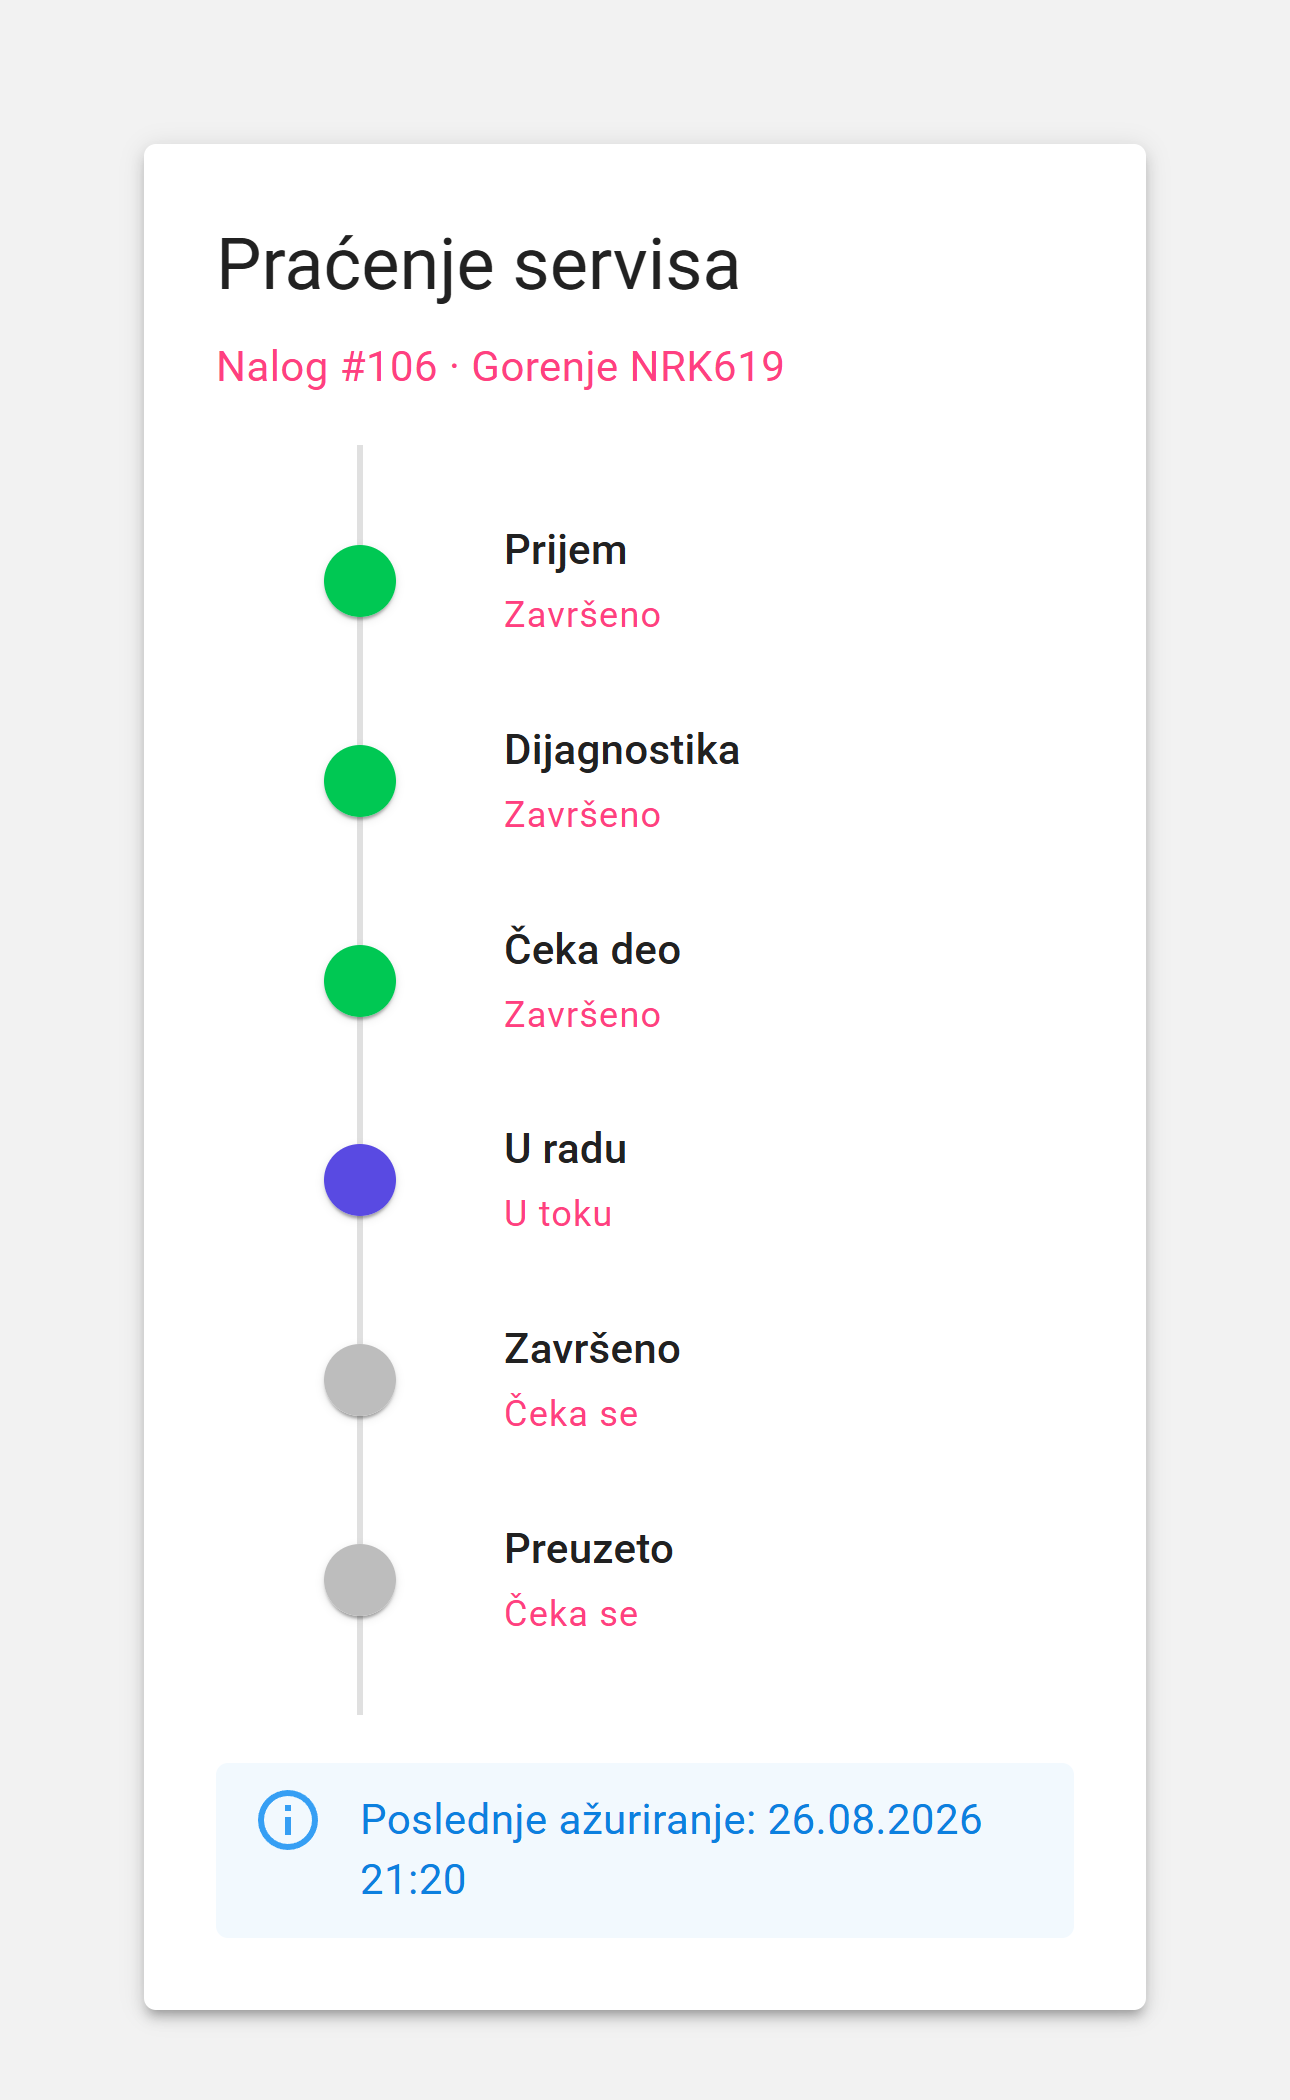The image size is (1290, 2100).
Task: Click the blue info icon
Action: coord(288,1820)
